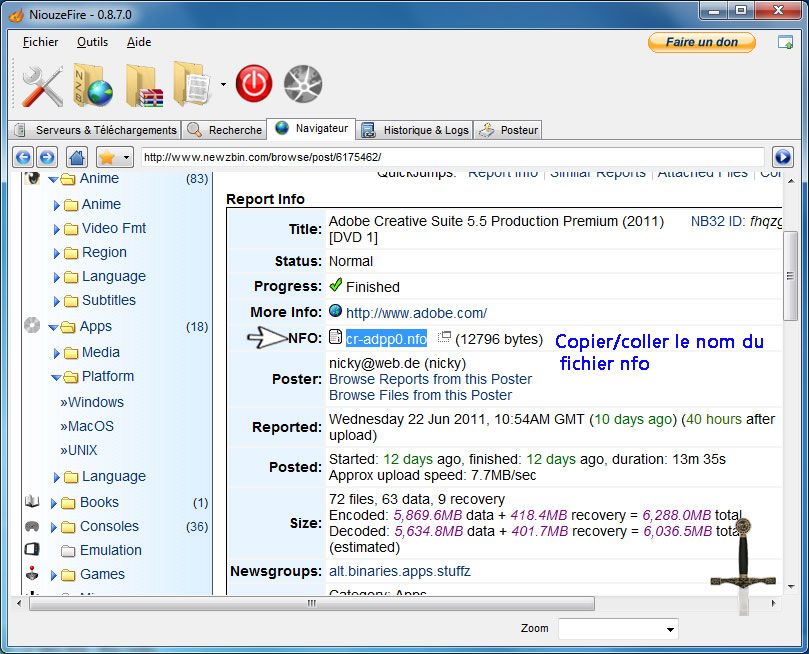
Task: Go back using the browser back arrow
Action: coord(23,157)
